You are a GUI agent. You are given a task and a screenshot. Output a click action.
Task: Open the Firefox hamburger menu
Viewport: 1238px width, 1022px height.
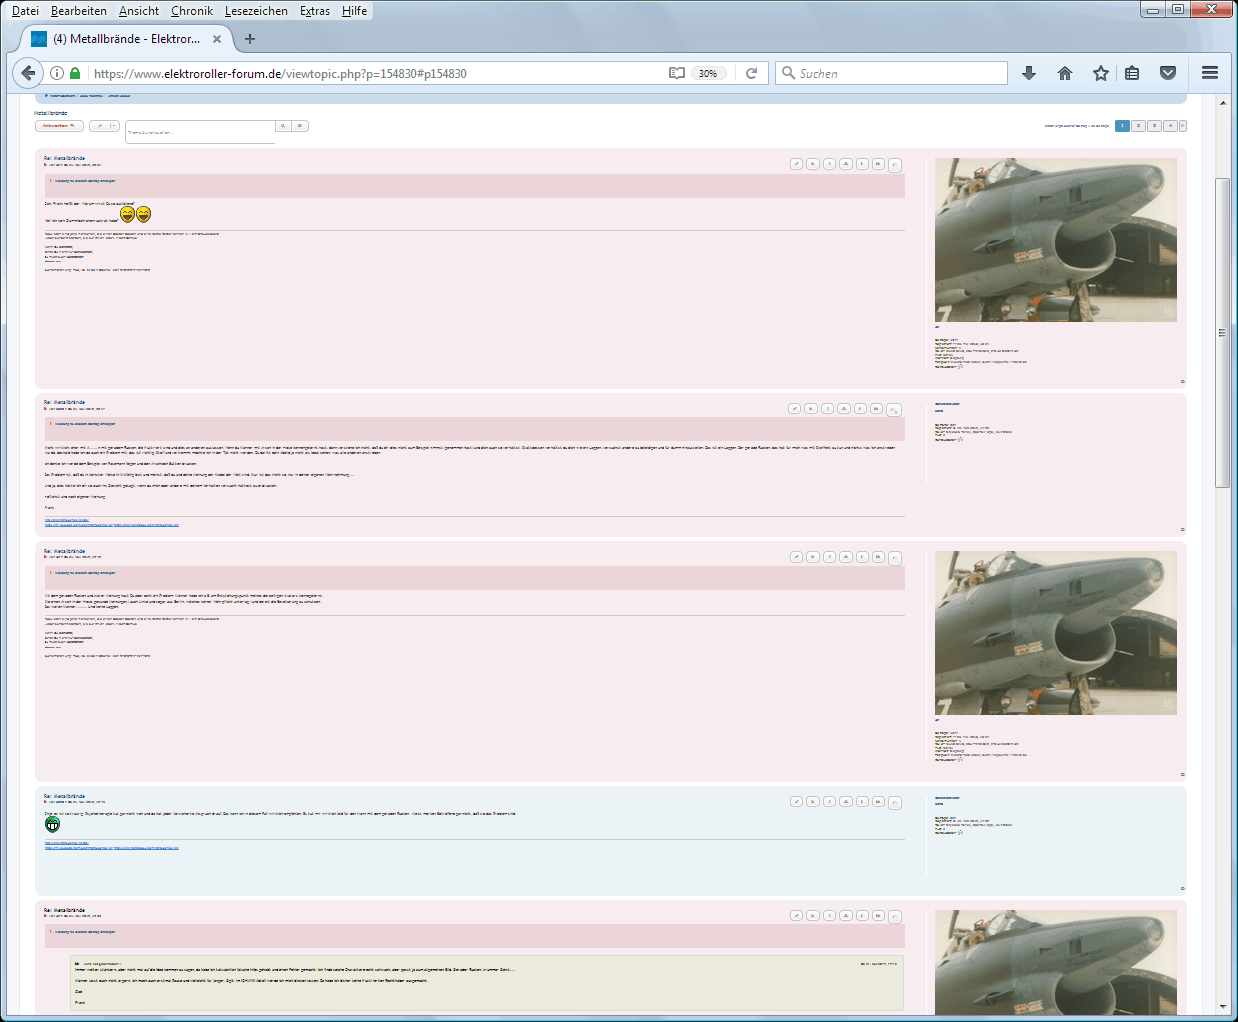[1210, 73]
